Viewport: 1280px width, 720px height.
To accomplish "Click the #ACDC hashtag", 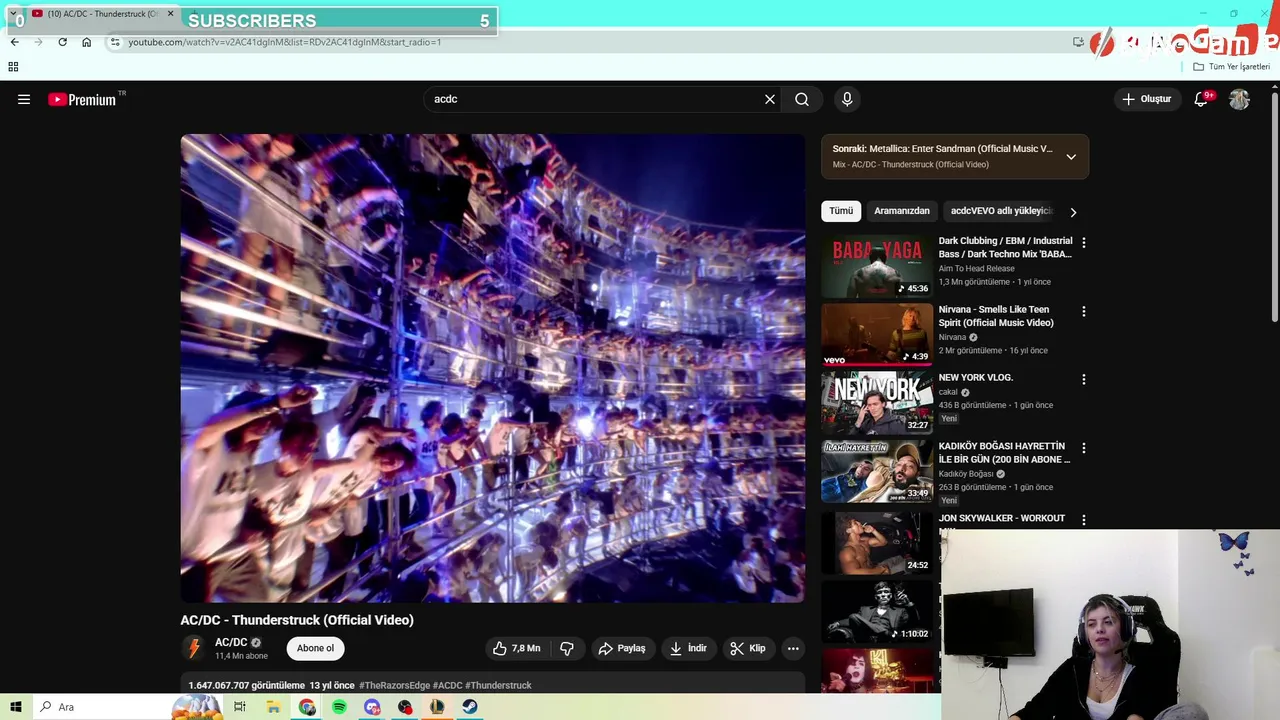I will (x=447, y=685).
